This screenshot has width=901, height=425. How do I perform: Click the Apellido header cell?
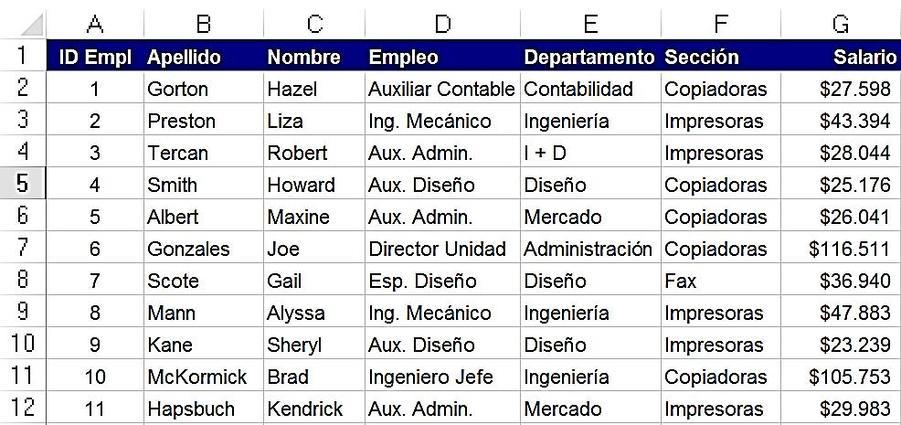tap(203, 56)
